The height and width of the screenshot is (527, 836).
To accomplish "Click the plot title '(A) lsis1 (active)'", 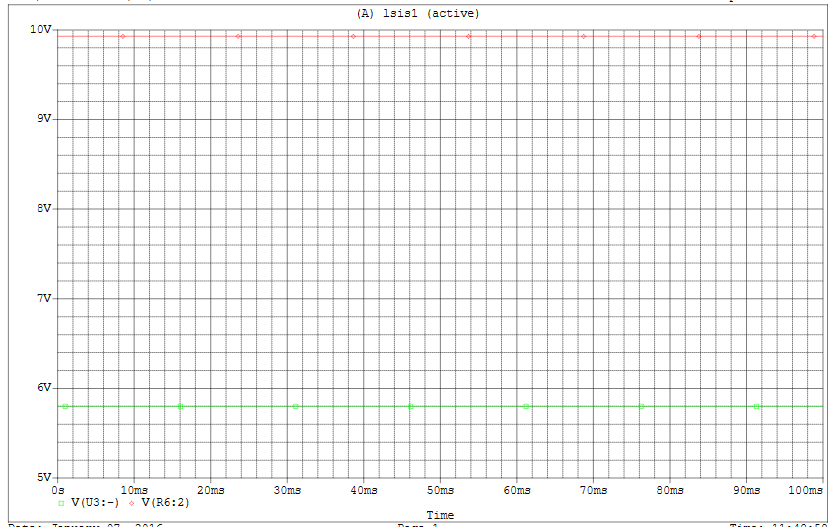I will 417,13.
